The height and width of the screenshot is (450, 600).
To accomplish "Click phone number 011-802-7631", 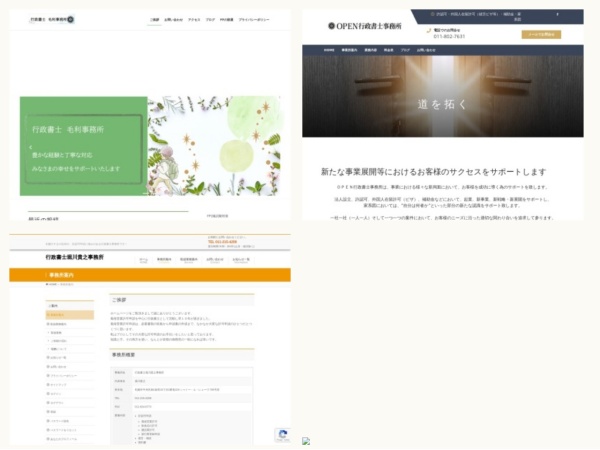I will pos(449,36).
